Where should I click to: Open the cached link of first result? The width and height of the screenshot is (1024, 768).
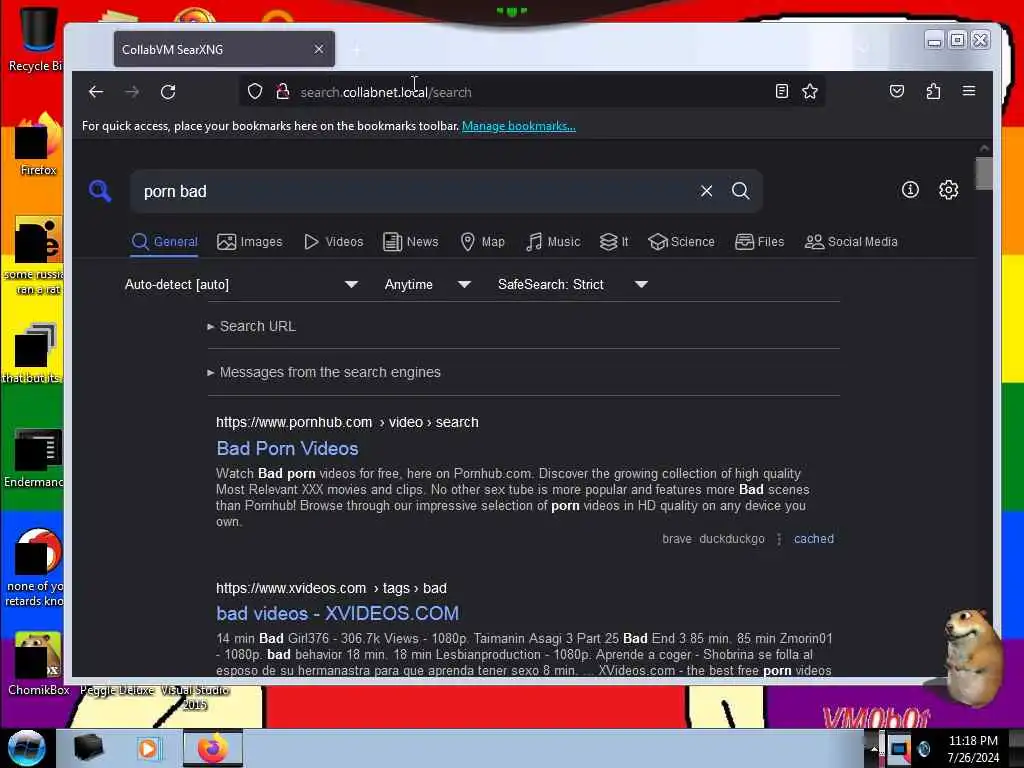pyautogui.click(x=814, y=539)
